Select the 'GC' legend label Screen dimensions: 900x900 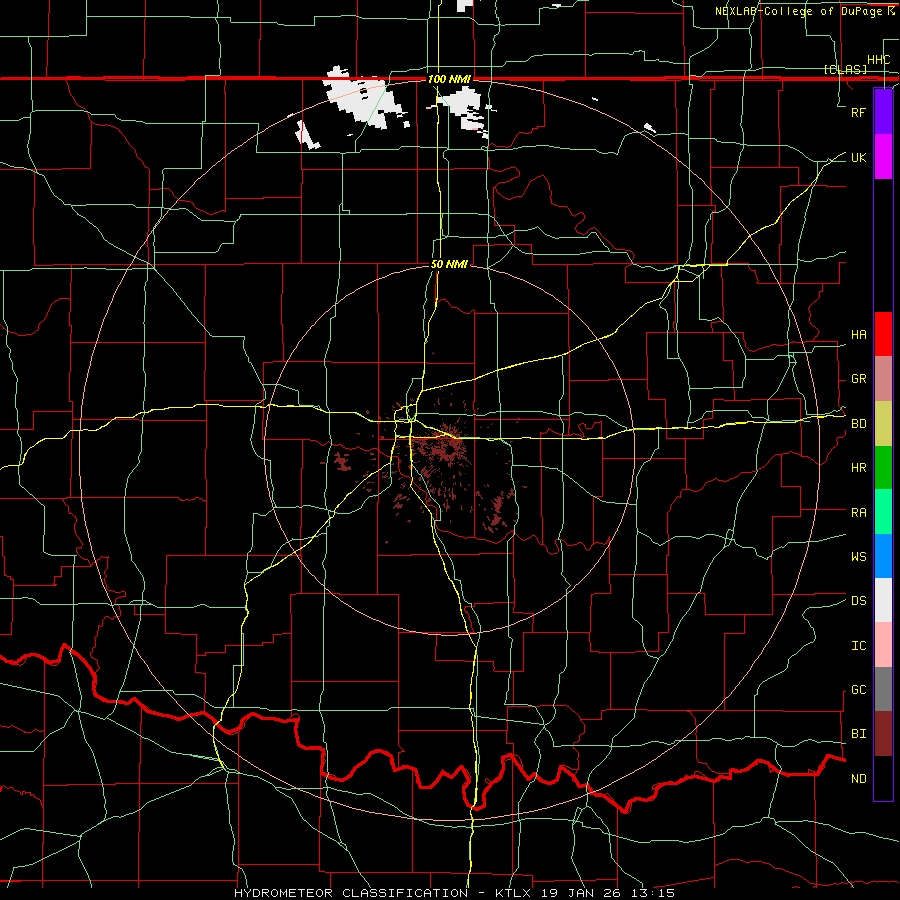(x=858, y=690)
